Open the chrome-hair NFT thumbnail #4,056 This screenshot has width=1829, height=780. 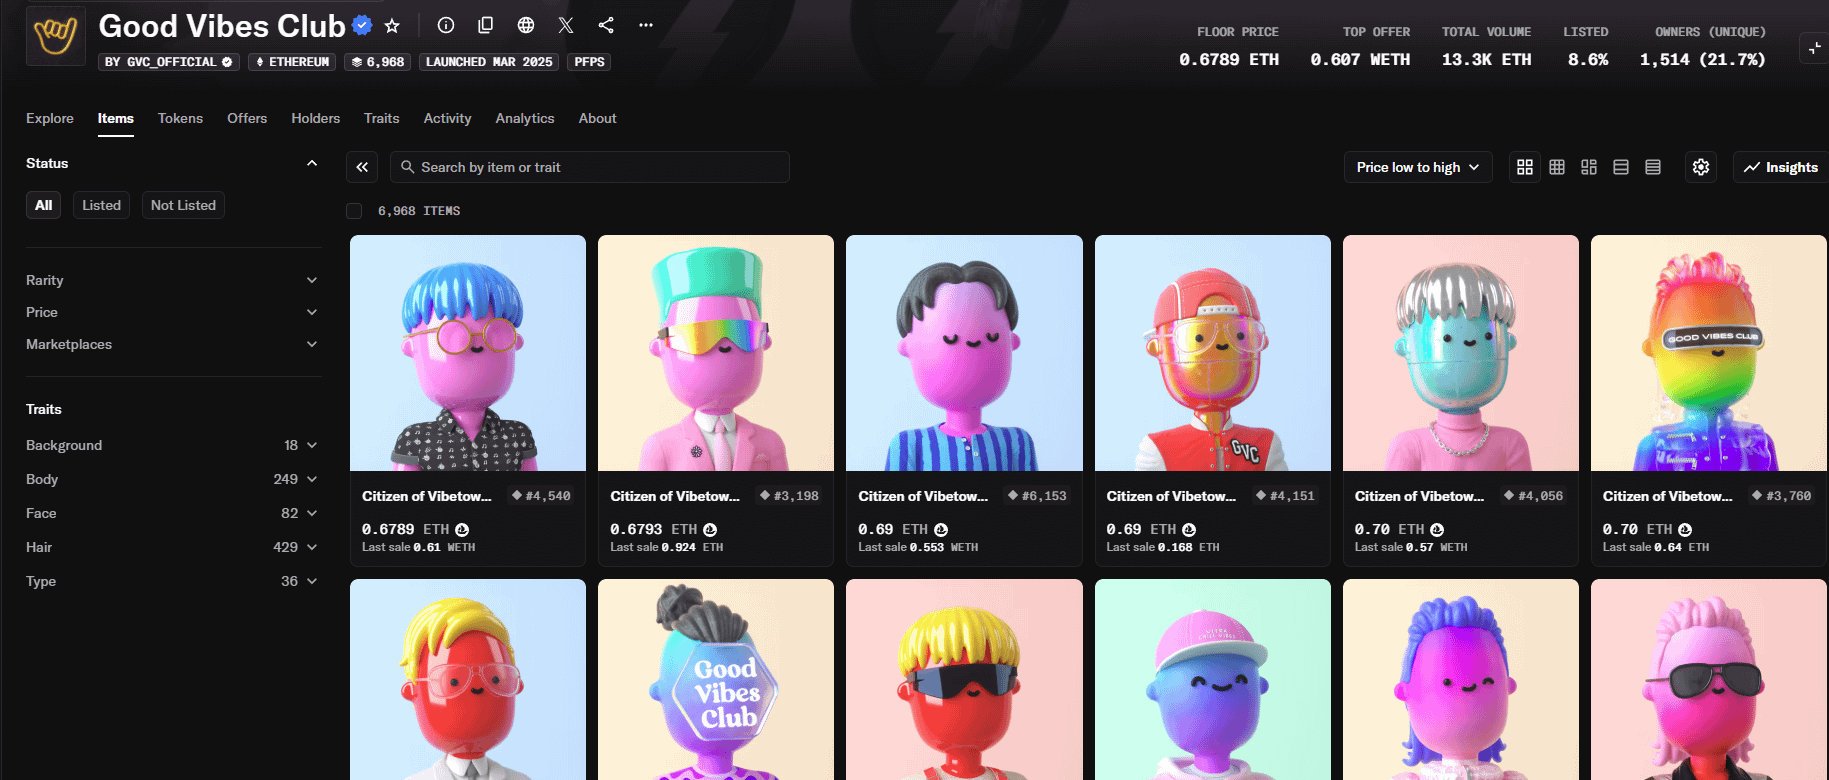(x=1461, y=353)
